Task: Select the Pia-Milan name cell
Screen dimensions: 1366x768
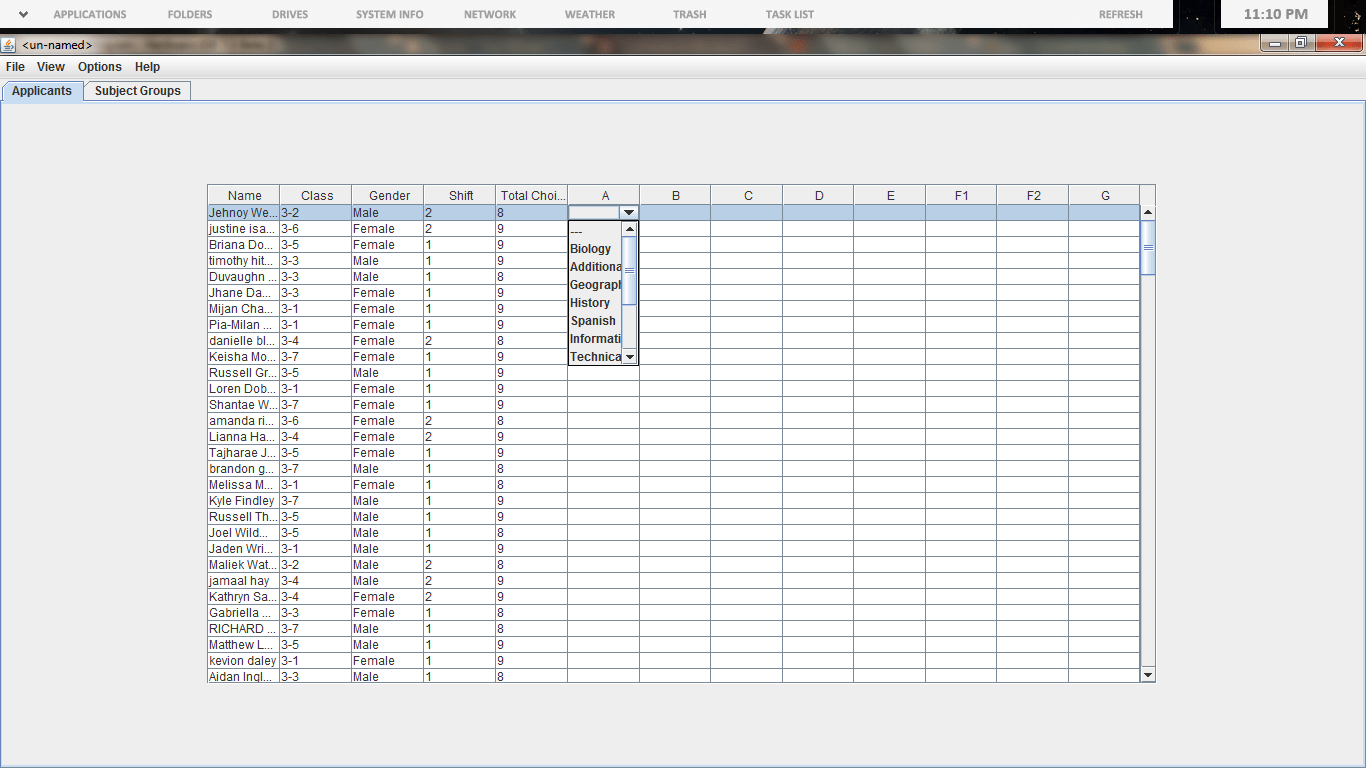Action: pyautogui.click(x=244, y=325)
